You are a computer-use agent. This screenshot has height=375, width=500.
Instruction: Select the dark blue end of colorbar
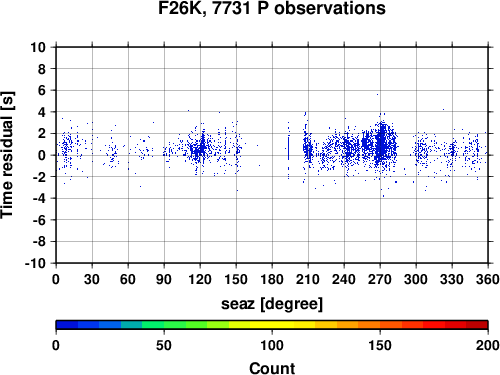tap(67, 325)
